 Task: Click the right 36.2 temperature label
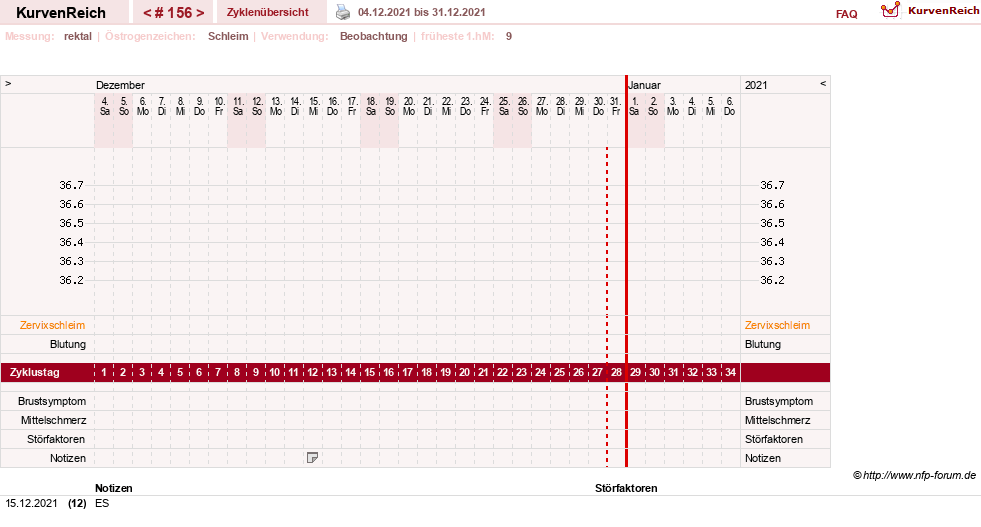(x=772, y=280)
